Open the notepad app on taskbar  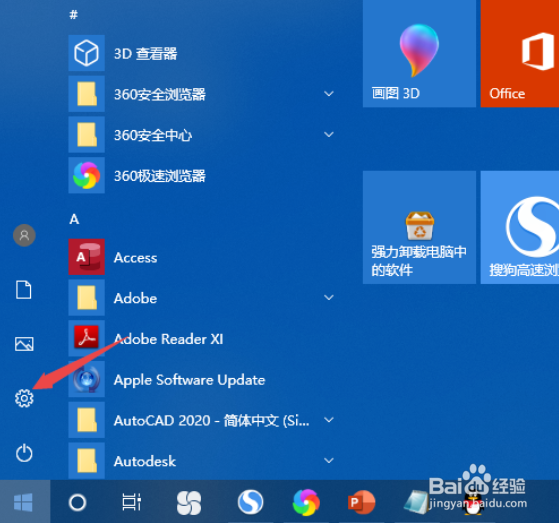[x=416, y=502]
